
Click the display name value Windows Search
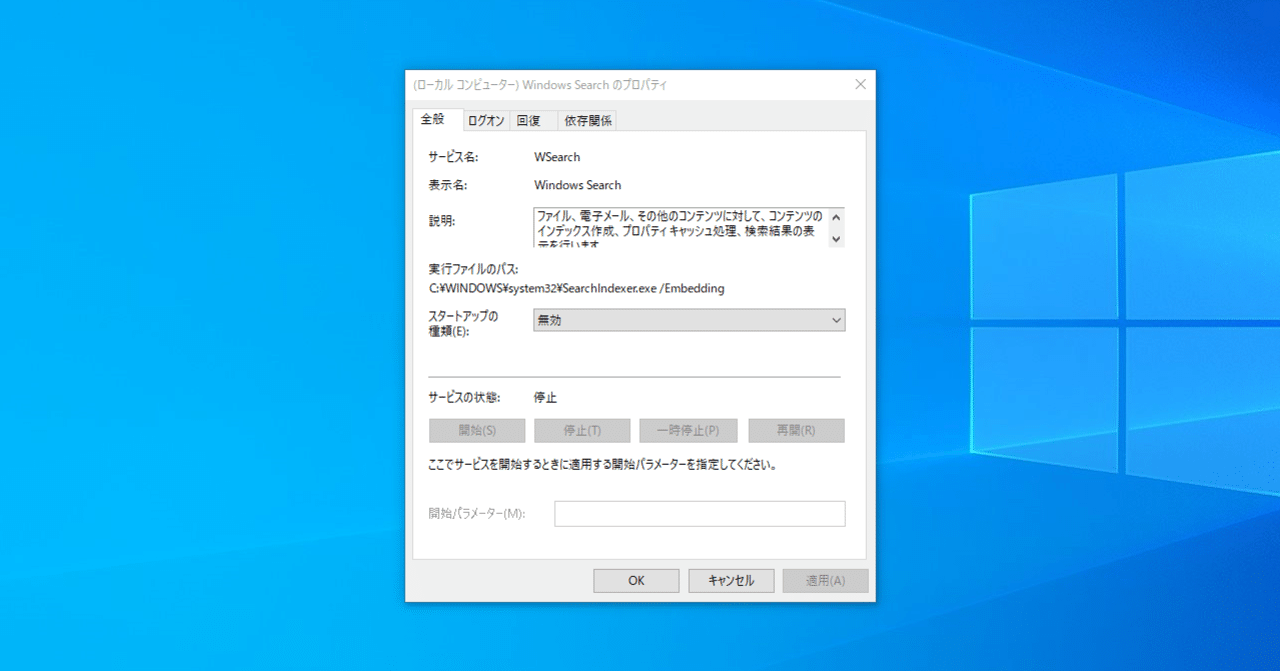click(577, 185)
